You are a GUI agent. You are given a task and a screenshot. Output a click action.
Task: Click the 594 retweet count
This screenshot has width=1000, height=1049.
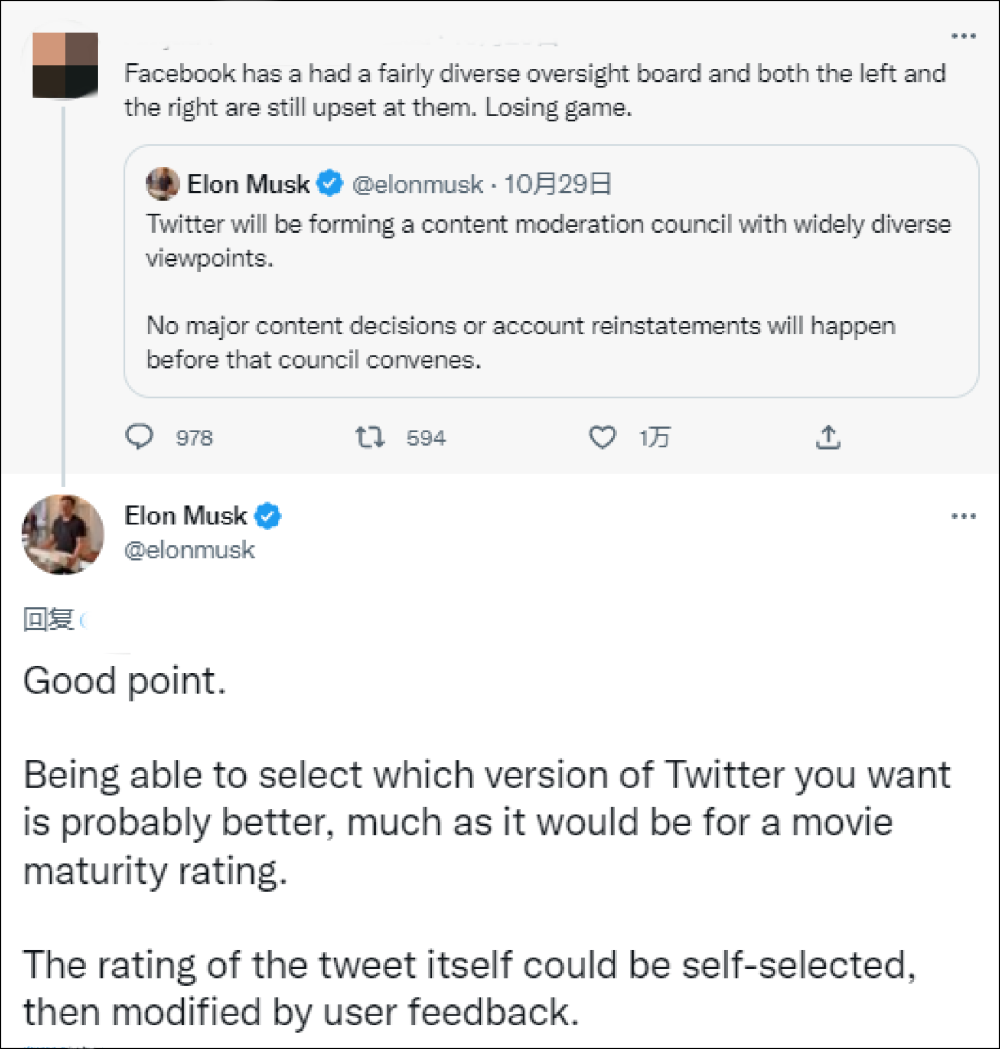click(x=426, y=438)
